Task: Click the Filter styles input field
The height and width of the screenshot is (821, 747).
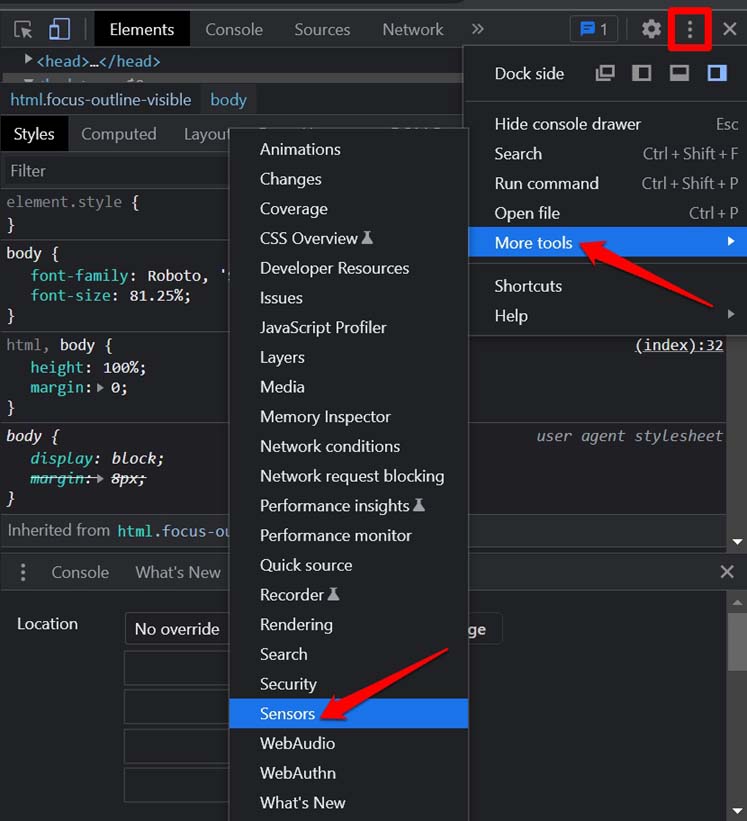Action: click(116, 171)
